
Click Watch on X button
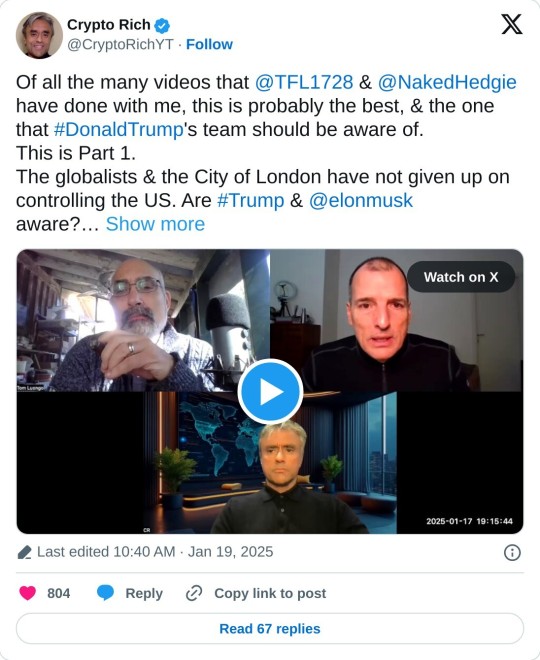click(461, 277)
